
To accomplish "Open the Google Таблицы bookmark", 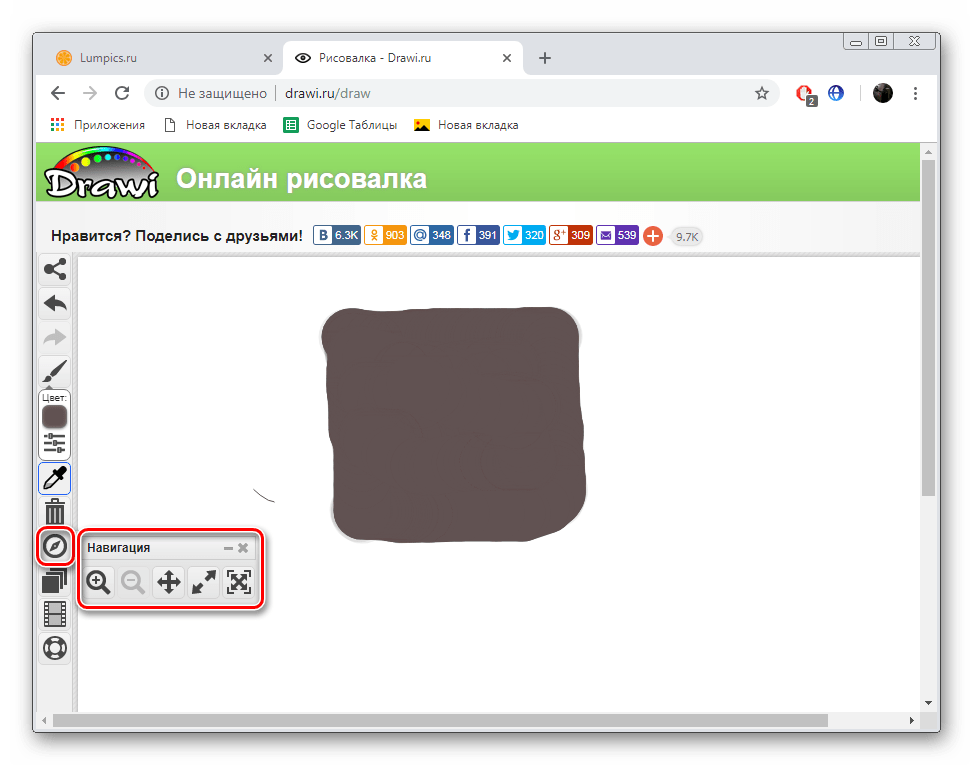I will click(x=340, y=125).
